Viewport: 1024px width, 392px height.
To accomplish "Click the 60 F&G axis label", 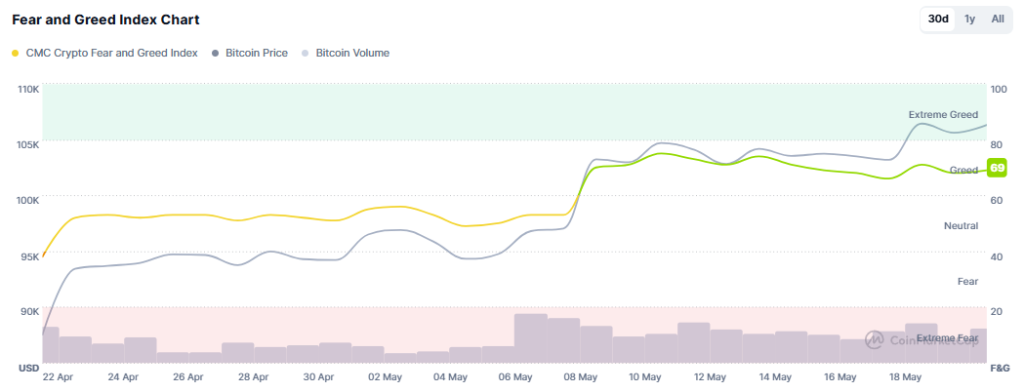I will coord(996,200).
